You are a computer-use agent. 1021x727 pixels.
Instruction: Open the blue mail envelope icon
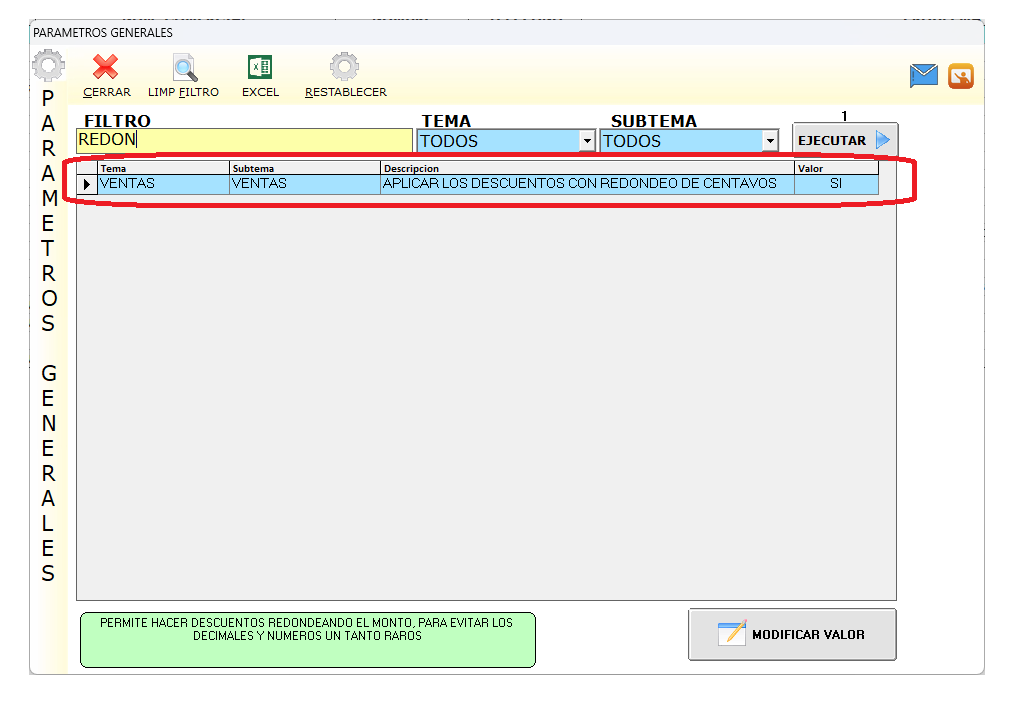coord(923,76)
